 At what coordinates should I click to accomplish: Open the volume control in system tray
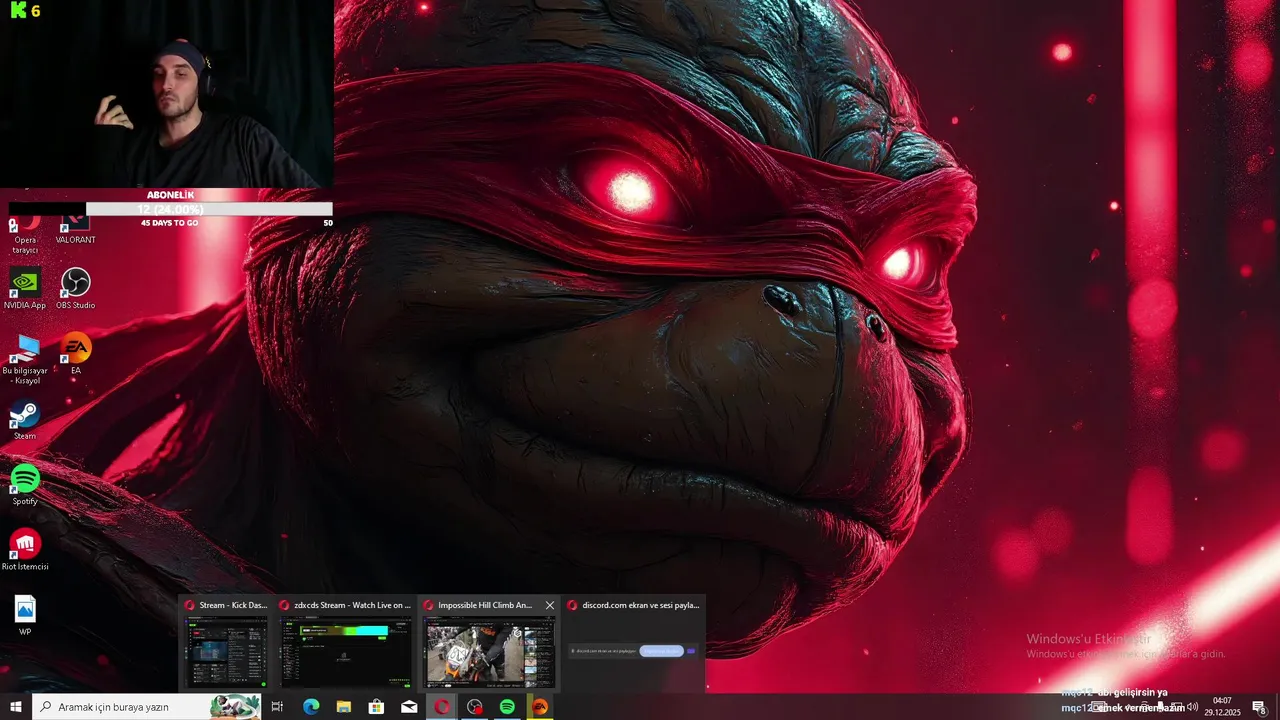1192,707
